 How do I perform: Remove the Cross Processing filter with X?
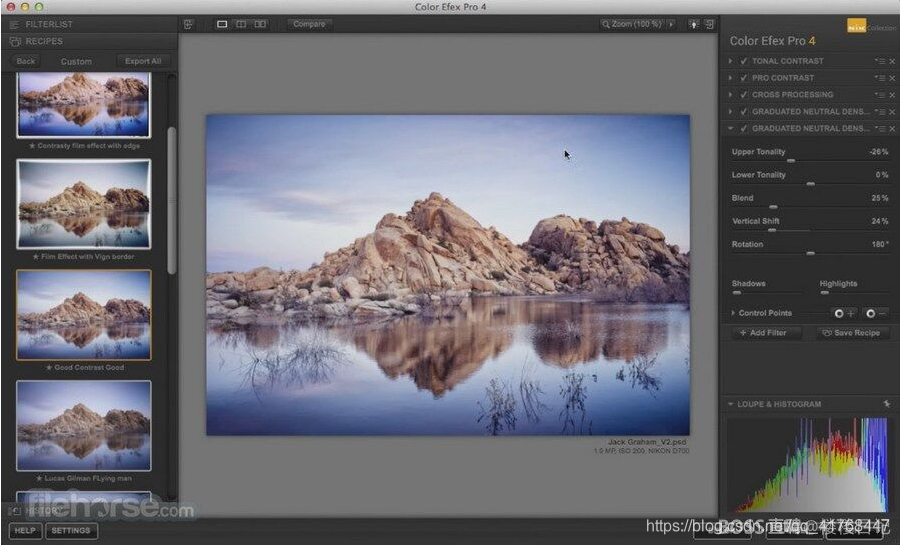click(x=893, y=95)
